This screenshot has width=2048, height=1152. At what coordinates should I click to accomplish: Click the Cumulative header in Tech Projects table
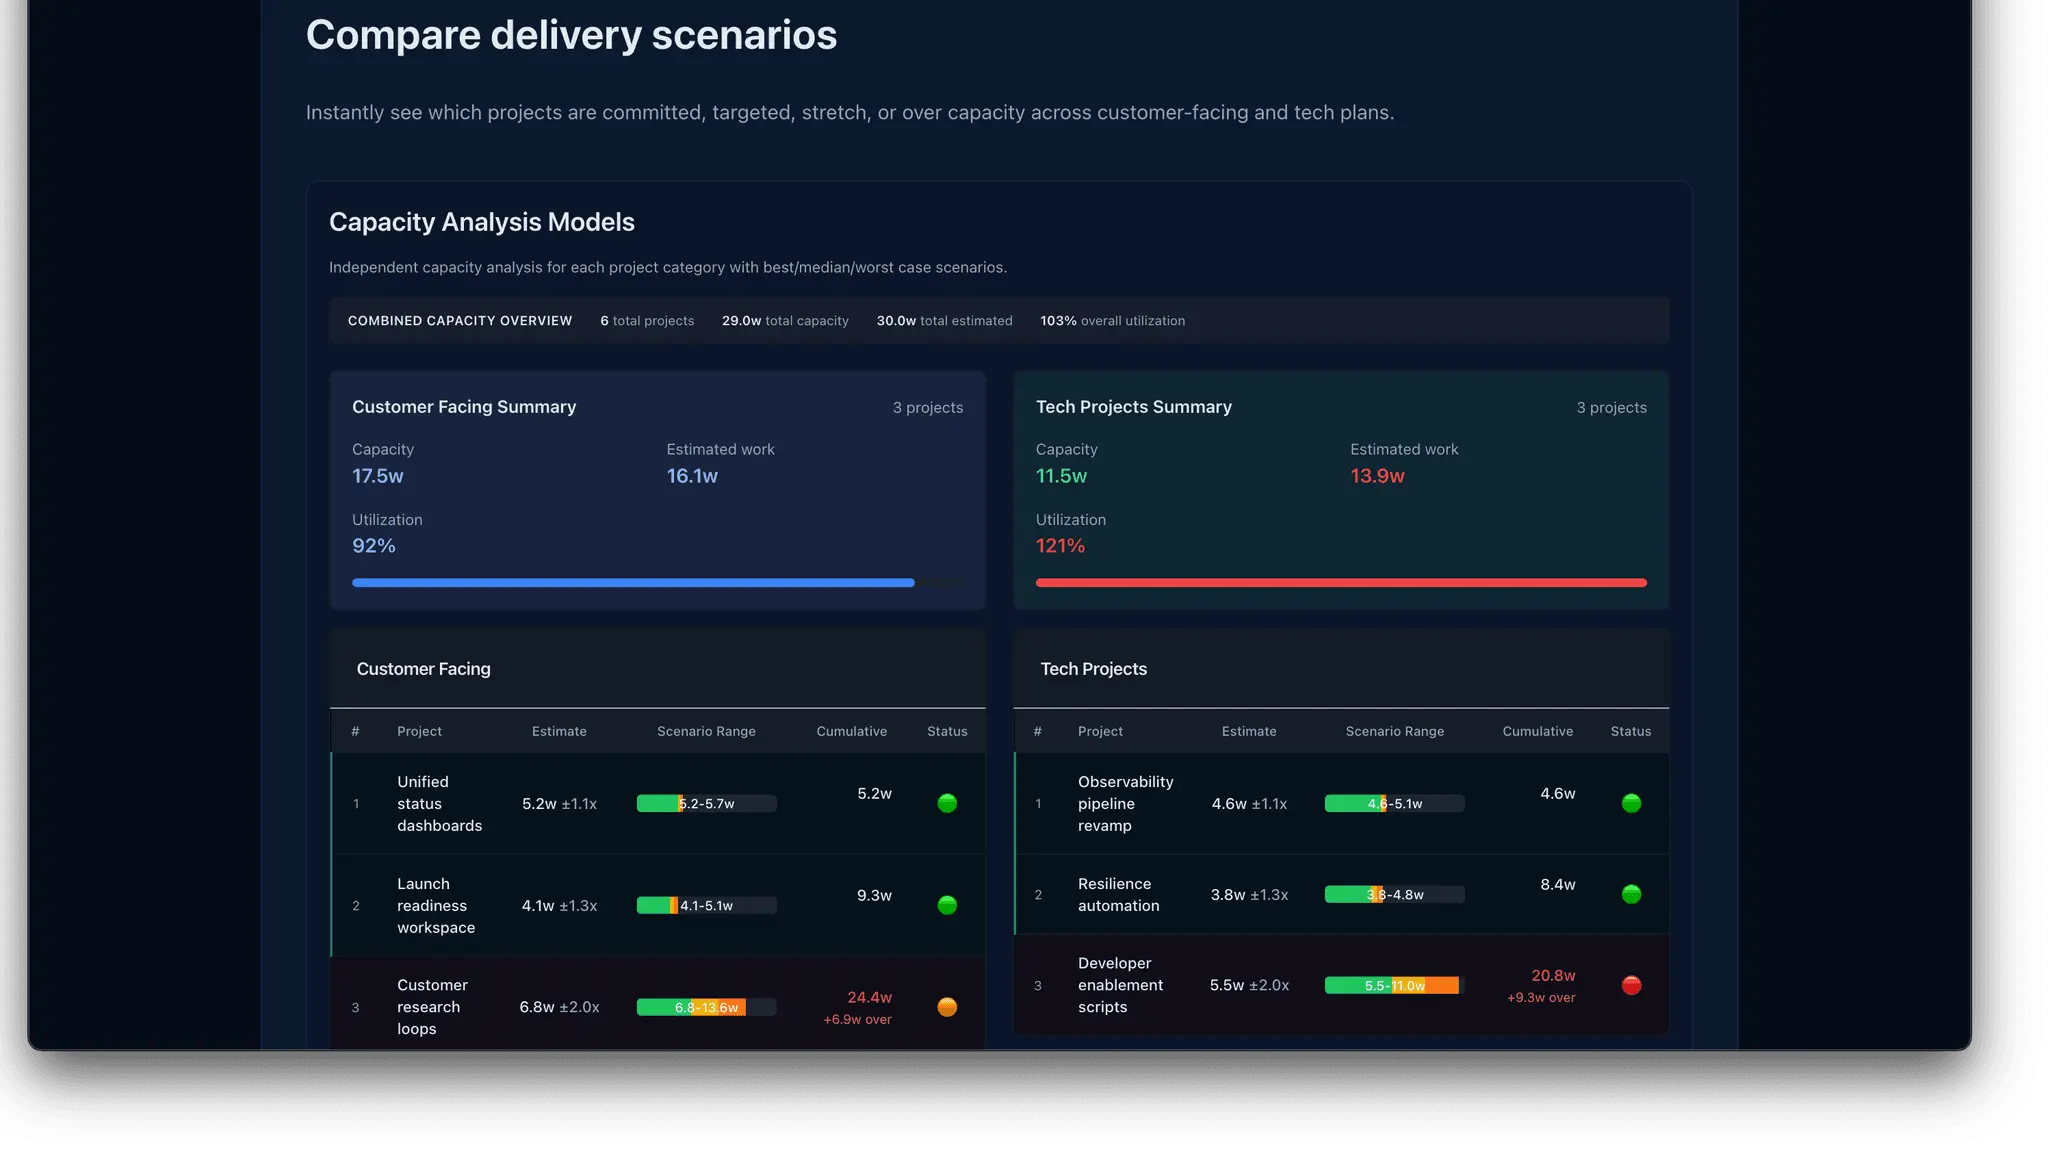1537,731
